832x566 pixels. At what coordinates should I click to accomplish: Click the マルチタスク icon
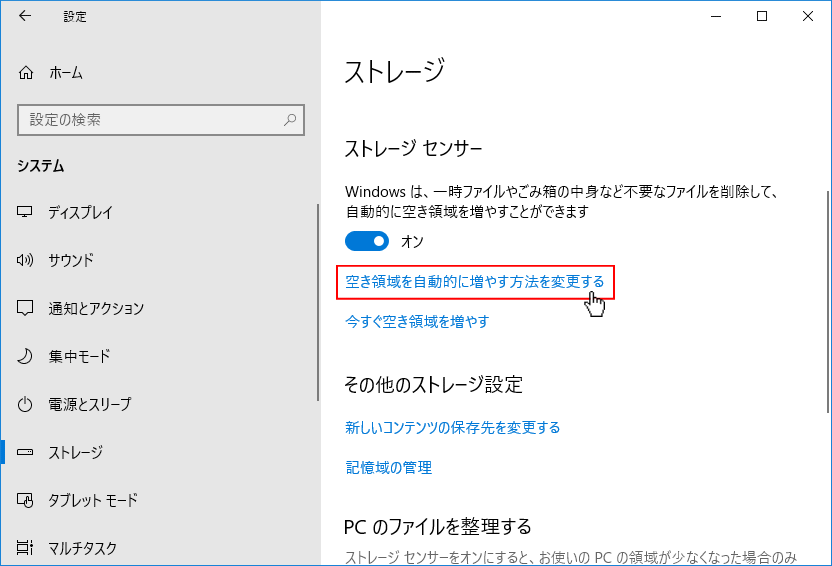coord(25,547)
